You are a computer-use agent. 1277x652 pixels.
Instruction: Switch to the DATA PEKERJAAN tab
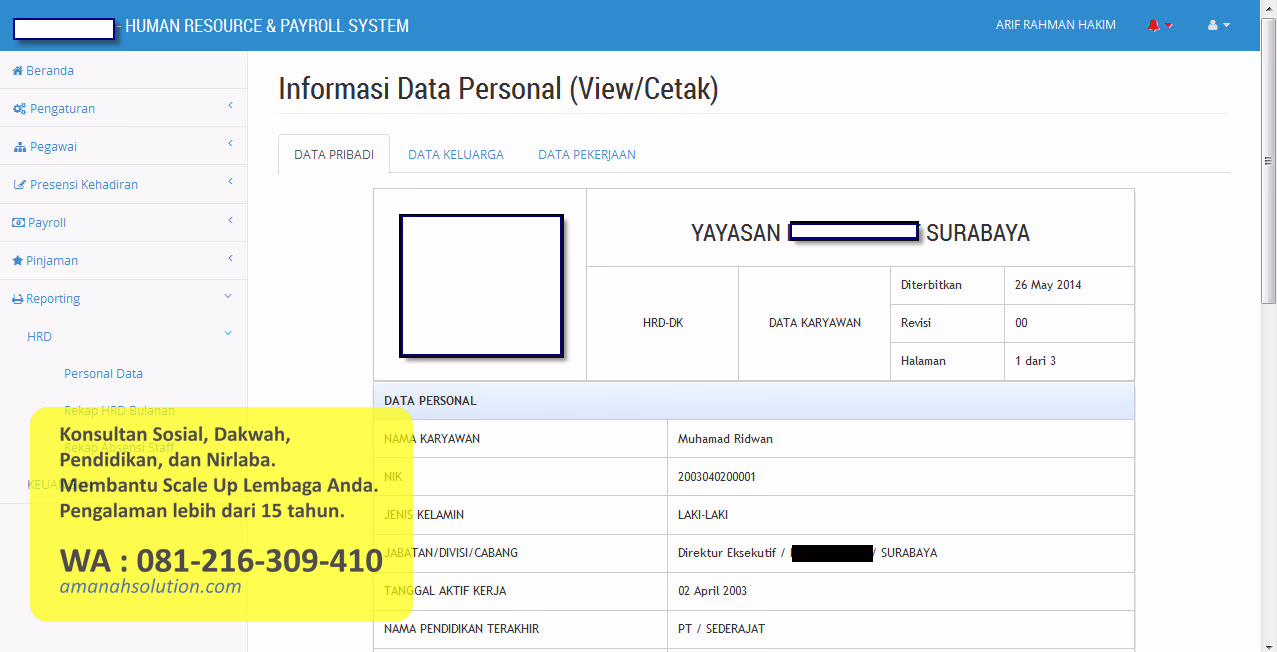pos(587,155)
